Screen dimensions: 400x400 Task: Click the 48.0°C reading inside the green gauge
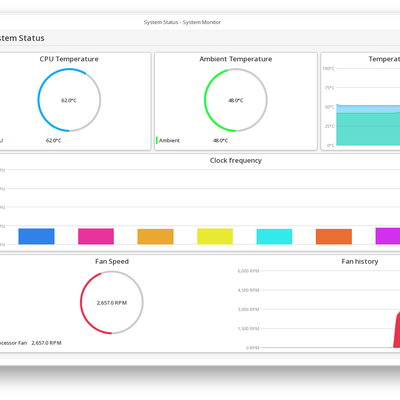pyautogui.click(x=236, y=100)
